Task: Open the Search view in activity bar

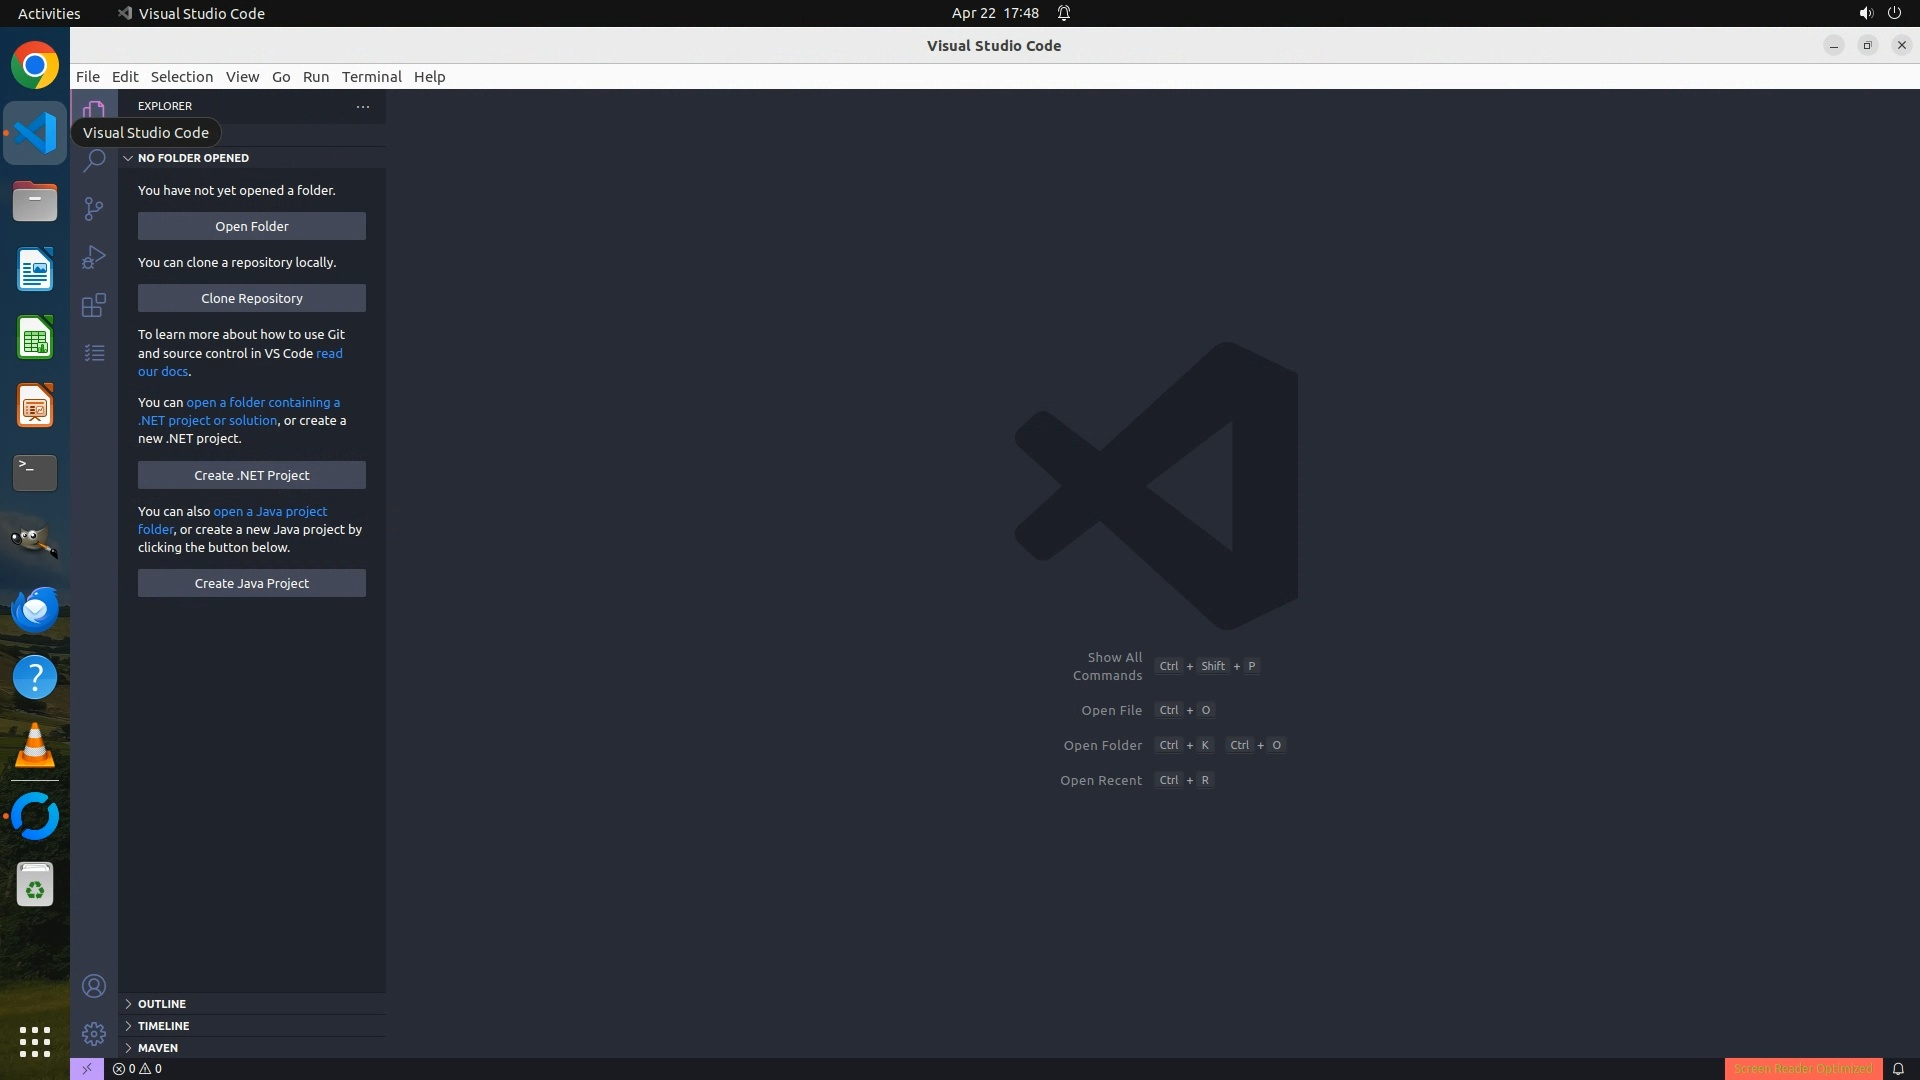Action: click(x=94, y=161)
